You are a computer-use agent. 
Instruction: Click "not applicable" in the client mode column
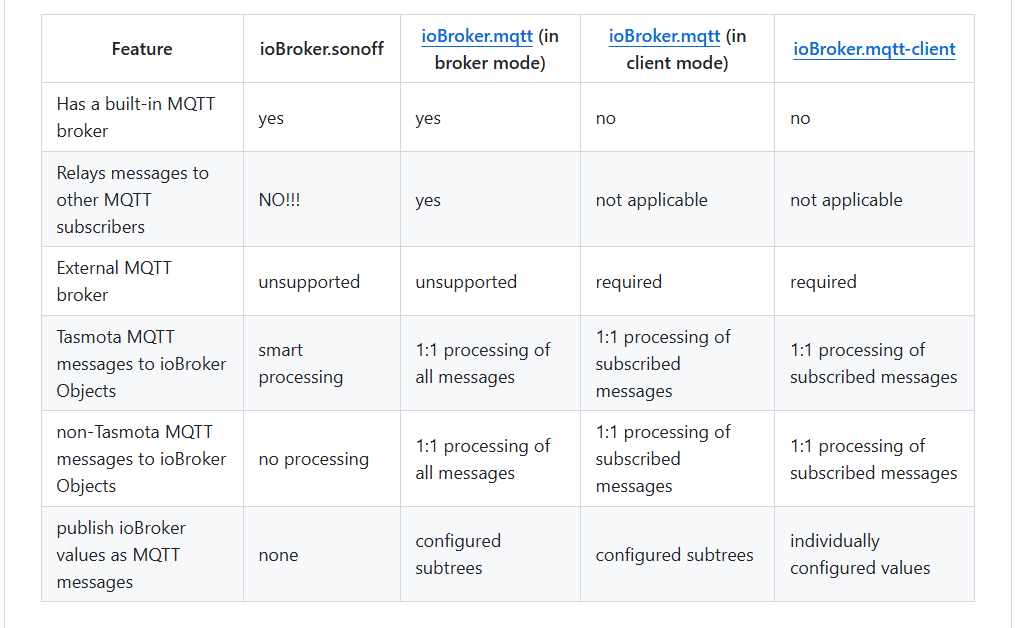click(651, 200)
